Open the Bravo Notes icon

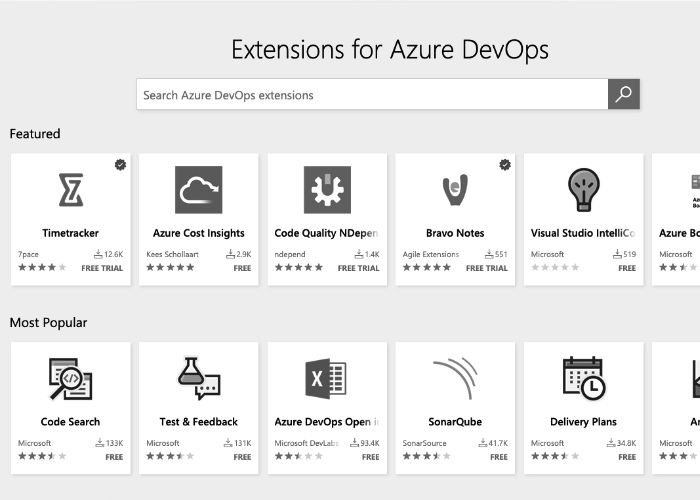(x=455, y=189)
